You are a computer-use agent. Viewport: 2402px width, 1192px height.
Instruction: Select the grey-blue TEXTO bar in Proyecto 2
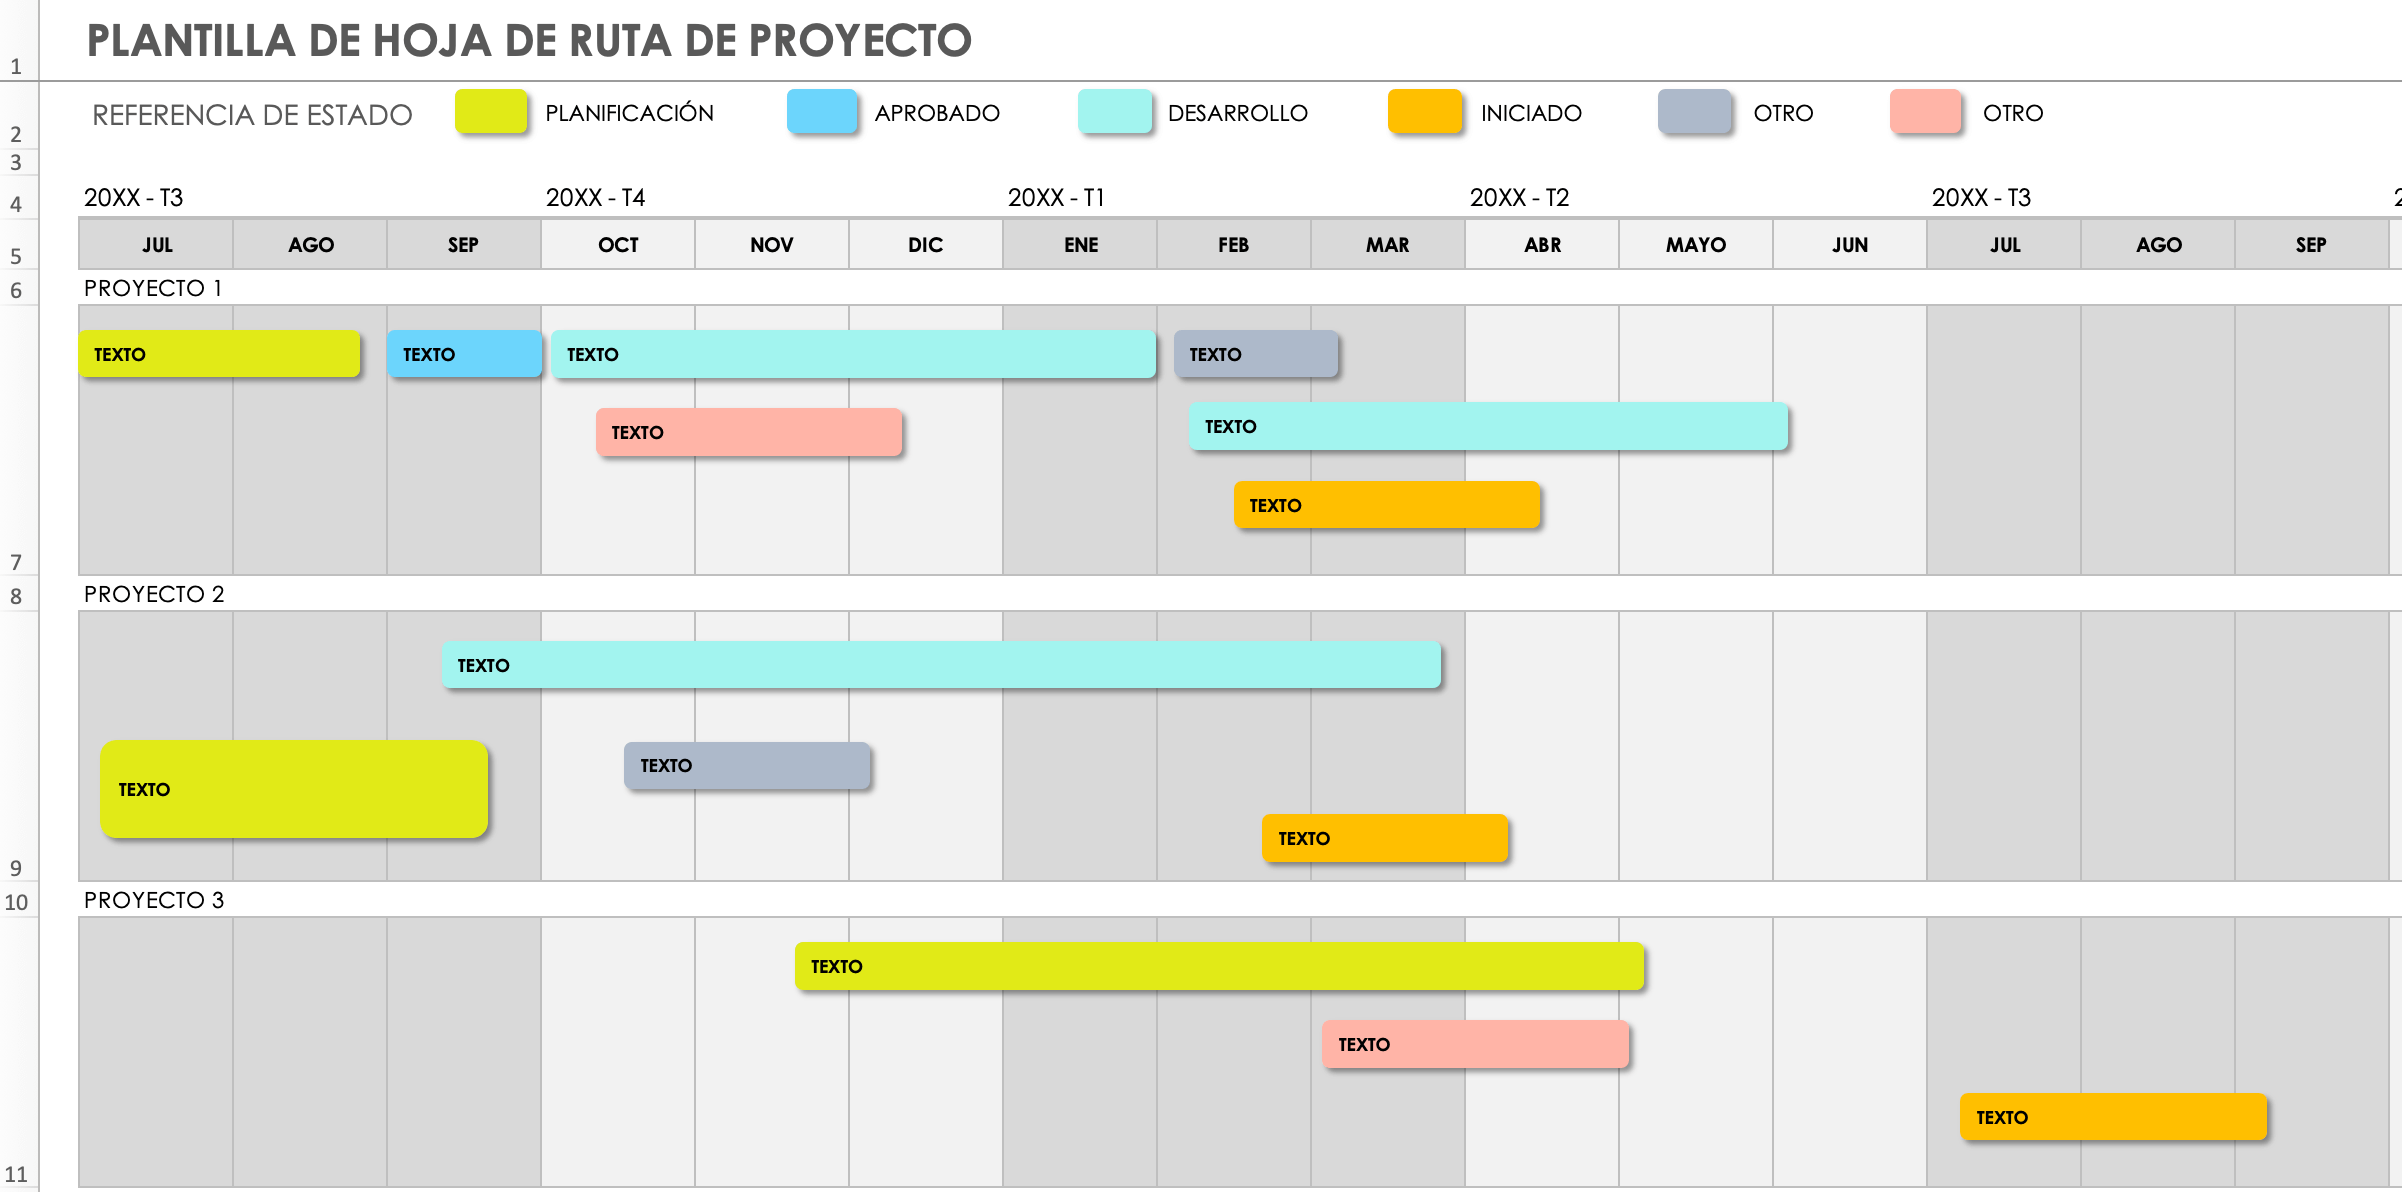tap(747, 765)
